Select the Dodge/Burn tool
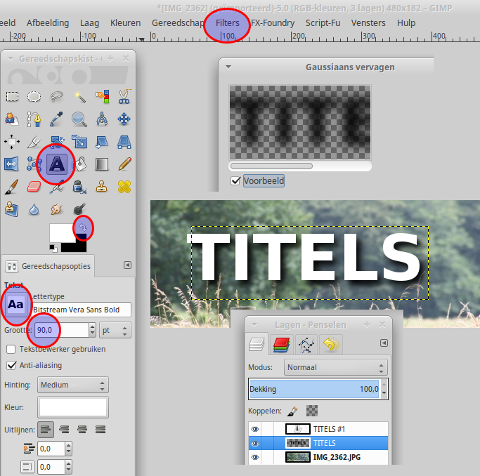The image size is (480, 476). (x=79, y=209)
